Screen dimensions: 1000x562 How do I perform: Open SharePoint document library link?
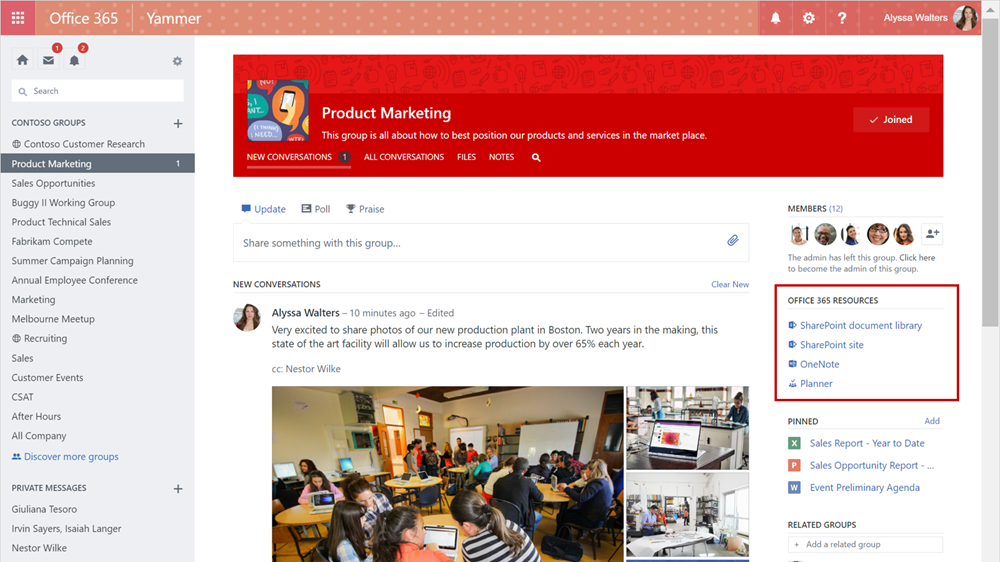pos(860,325)
